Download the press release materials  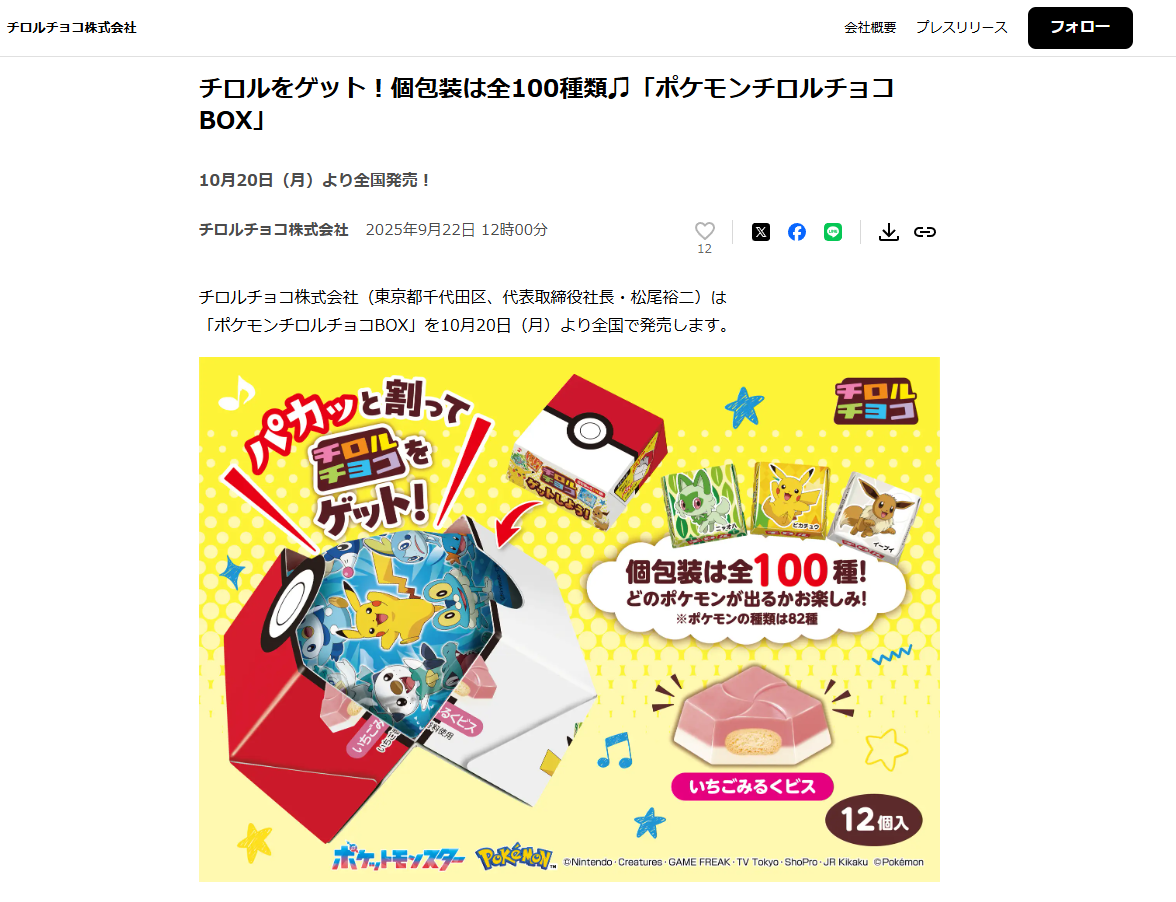[889, 232]
